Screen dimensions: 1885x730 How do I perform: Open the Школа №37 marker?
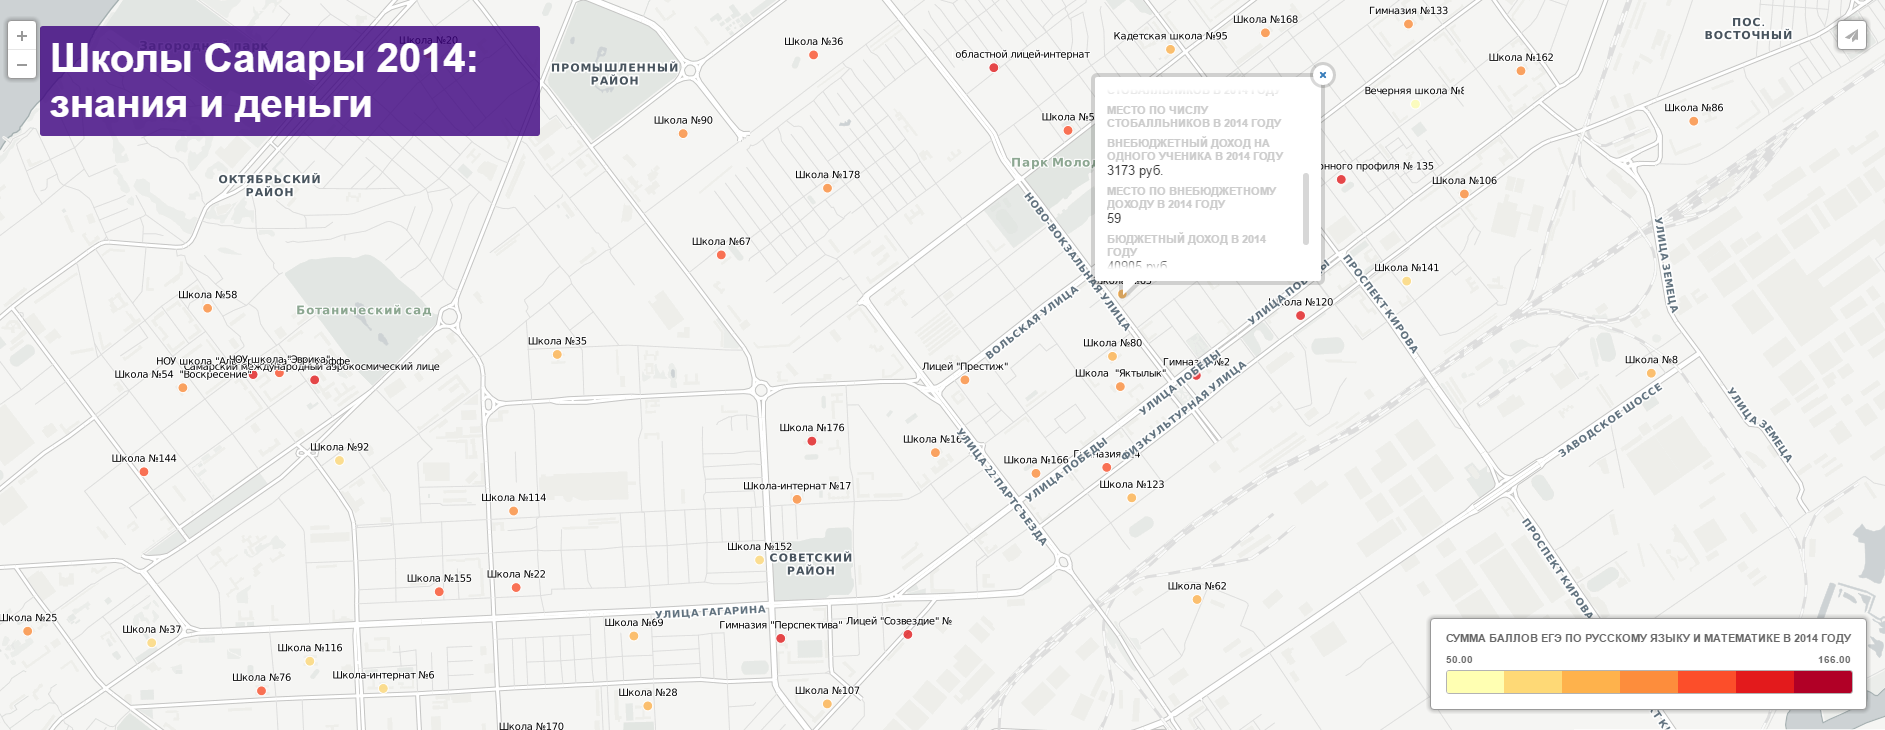[x=152, y=643]
